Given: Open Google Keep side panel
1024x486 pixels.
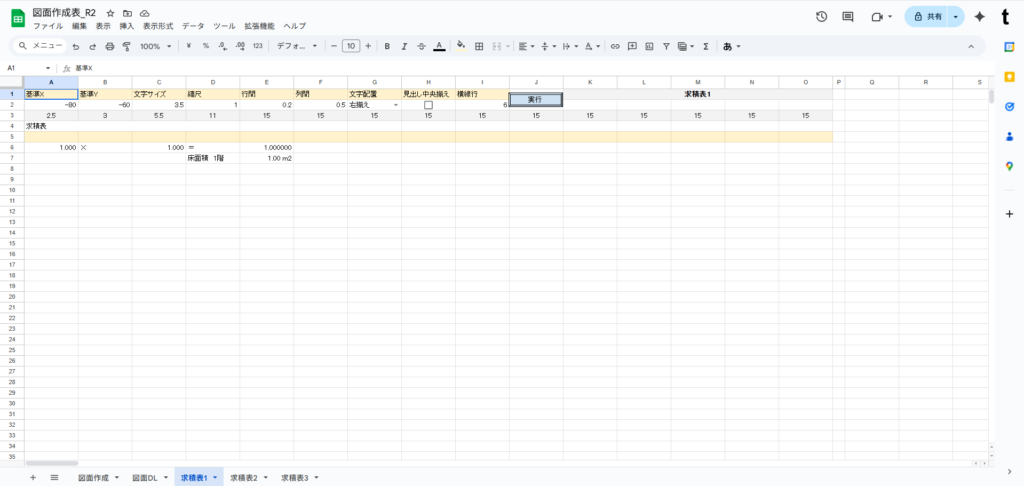Looking at the screenshot, I should click(x=1010, y=76).
